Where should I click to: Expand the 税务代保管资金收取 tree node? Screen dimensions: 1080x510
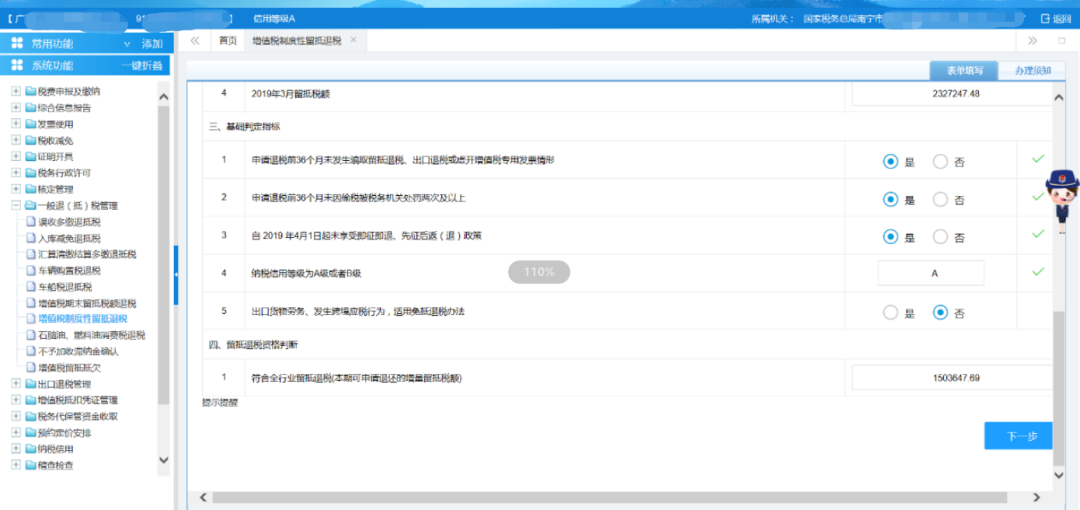16,416
